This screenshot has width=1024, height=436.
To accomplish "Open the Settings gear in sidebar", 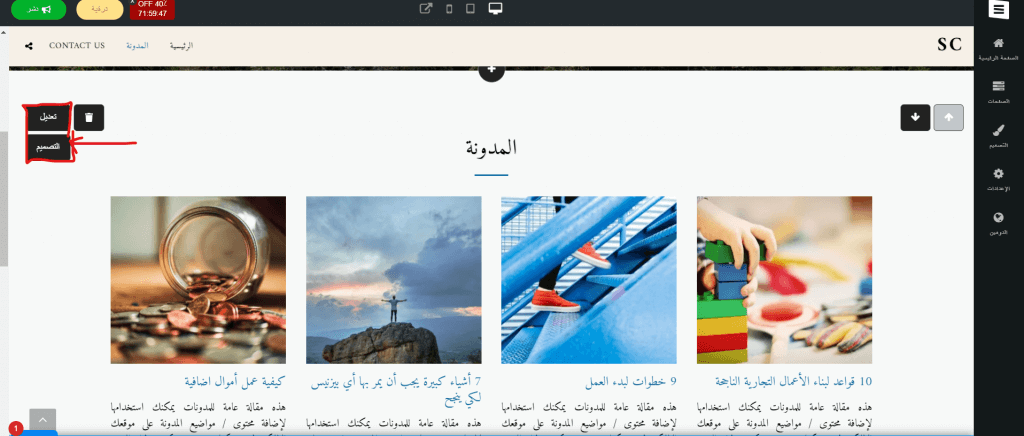I will coord(997,178).
